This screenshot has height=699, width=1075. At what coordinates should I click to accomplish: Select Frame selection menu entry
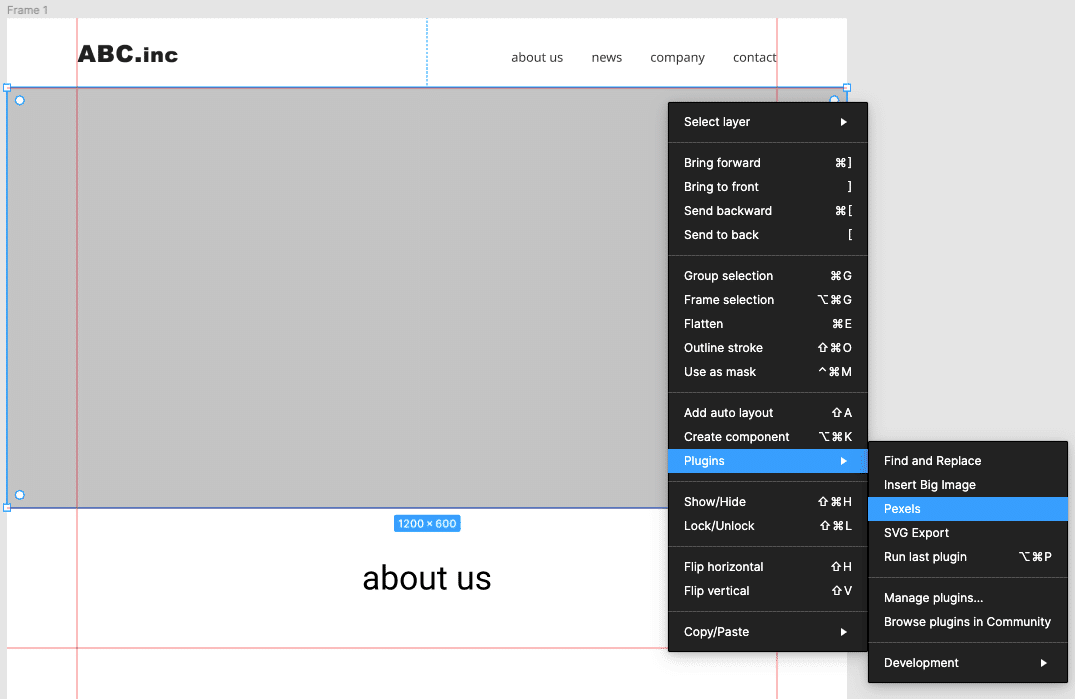[768, 299]
